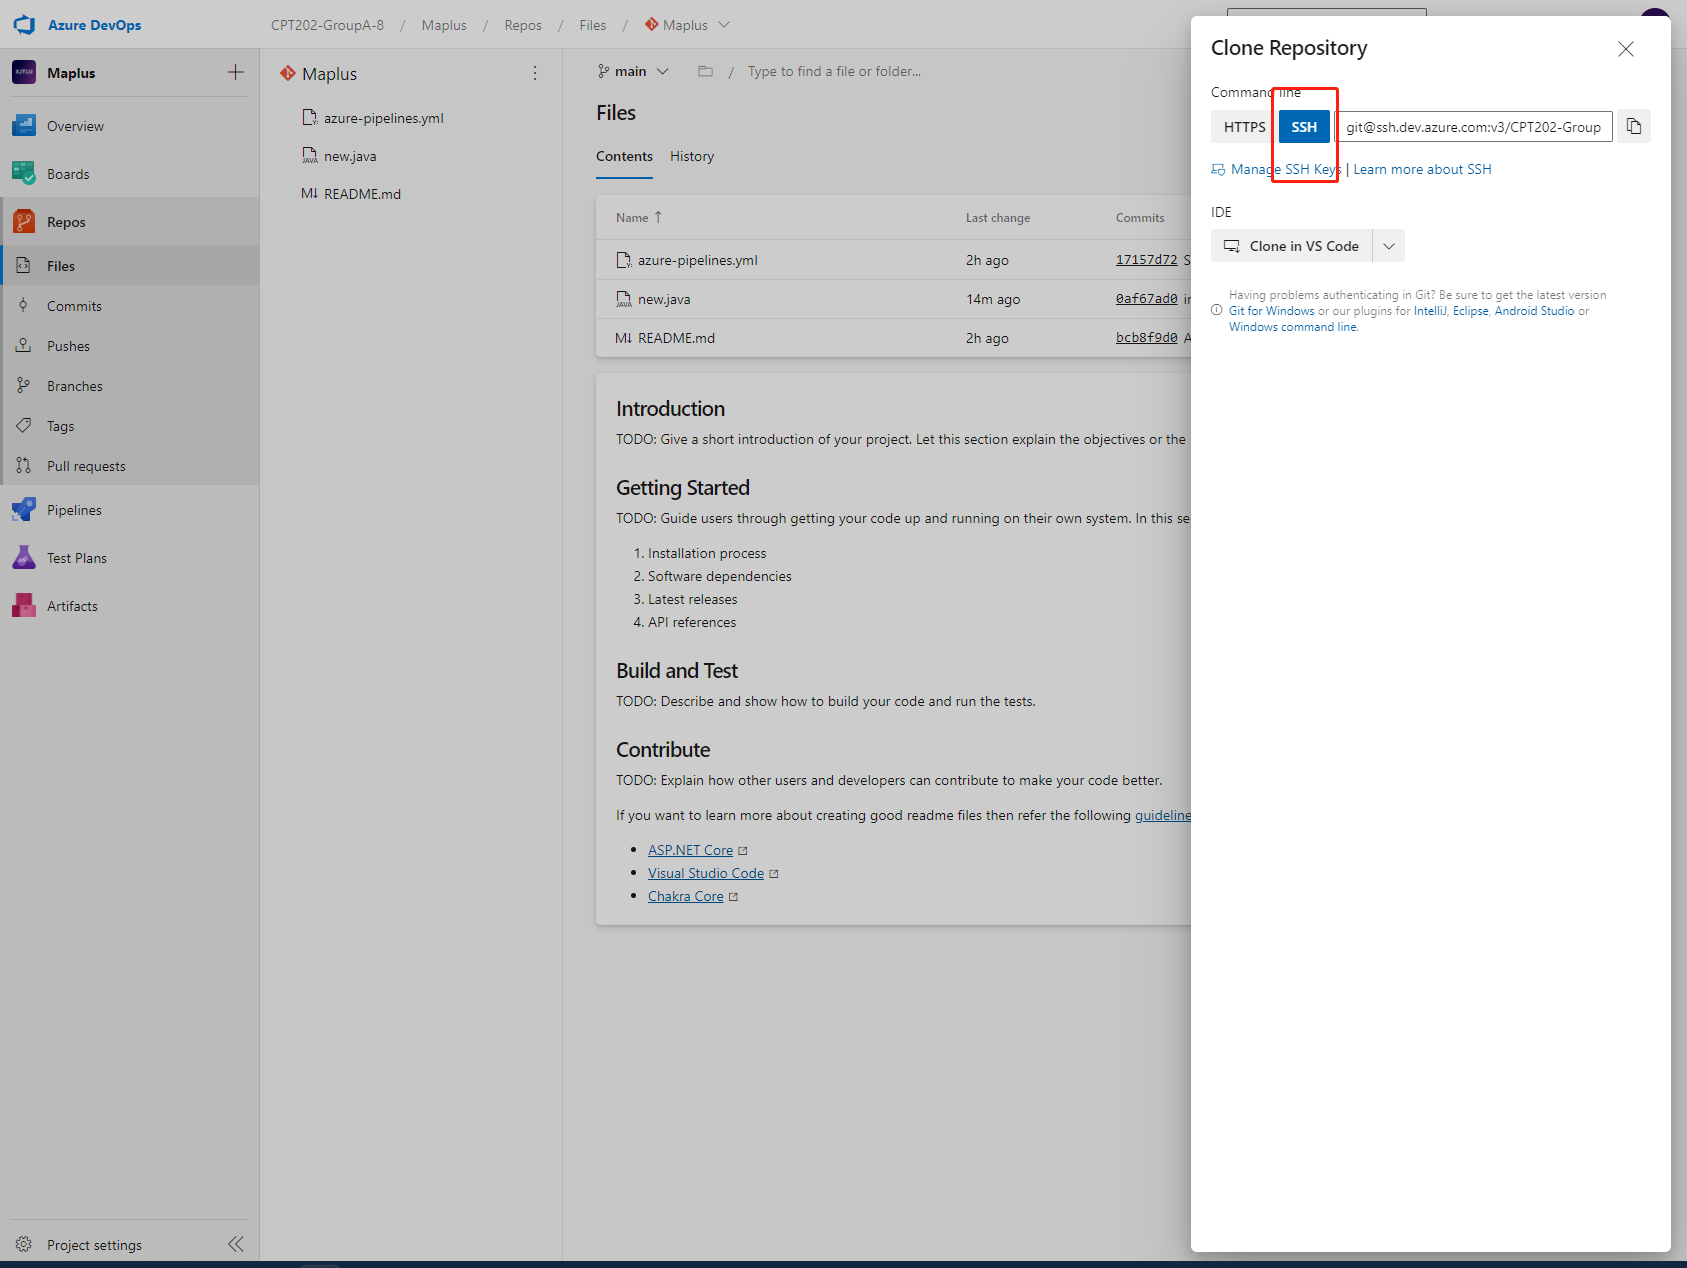Go to Pushes page
The height and width of the screenshot is (1268, 1687).
[68, 346]
